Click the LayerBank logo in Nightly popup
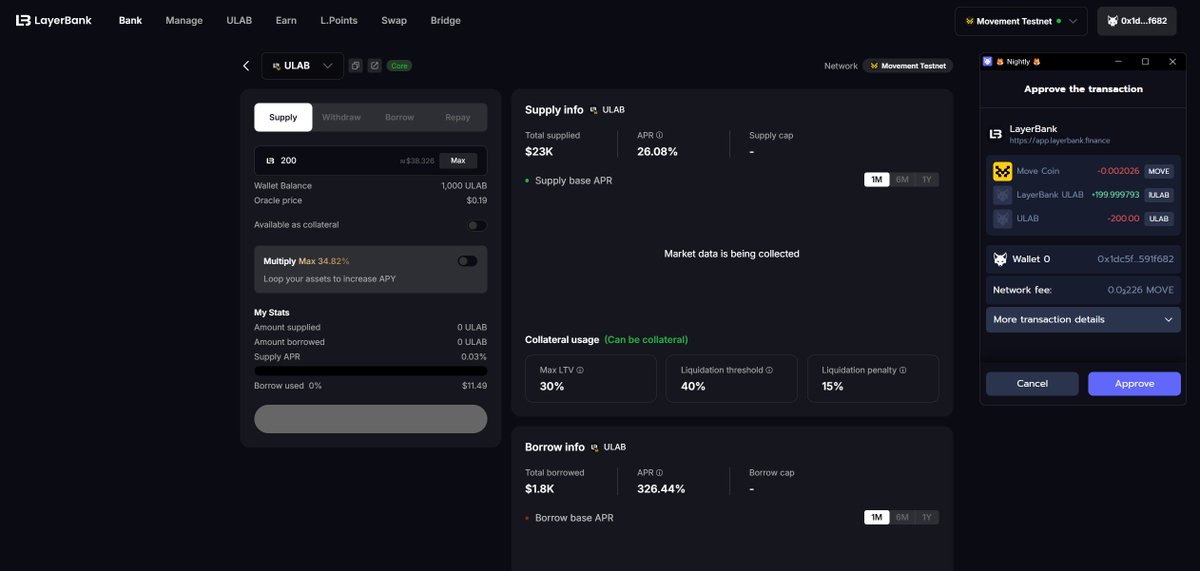This screenshot has width=1200, height=571. pos(996,133)
